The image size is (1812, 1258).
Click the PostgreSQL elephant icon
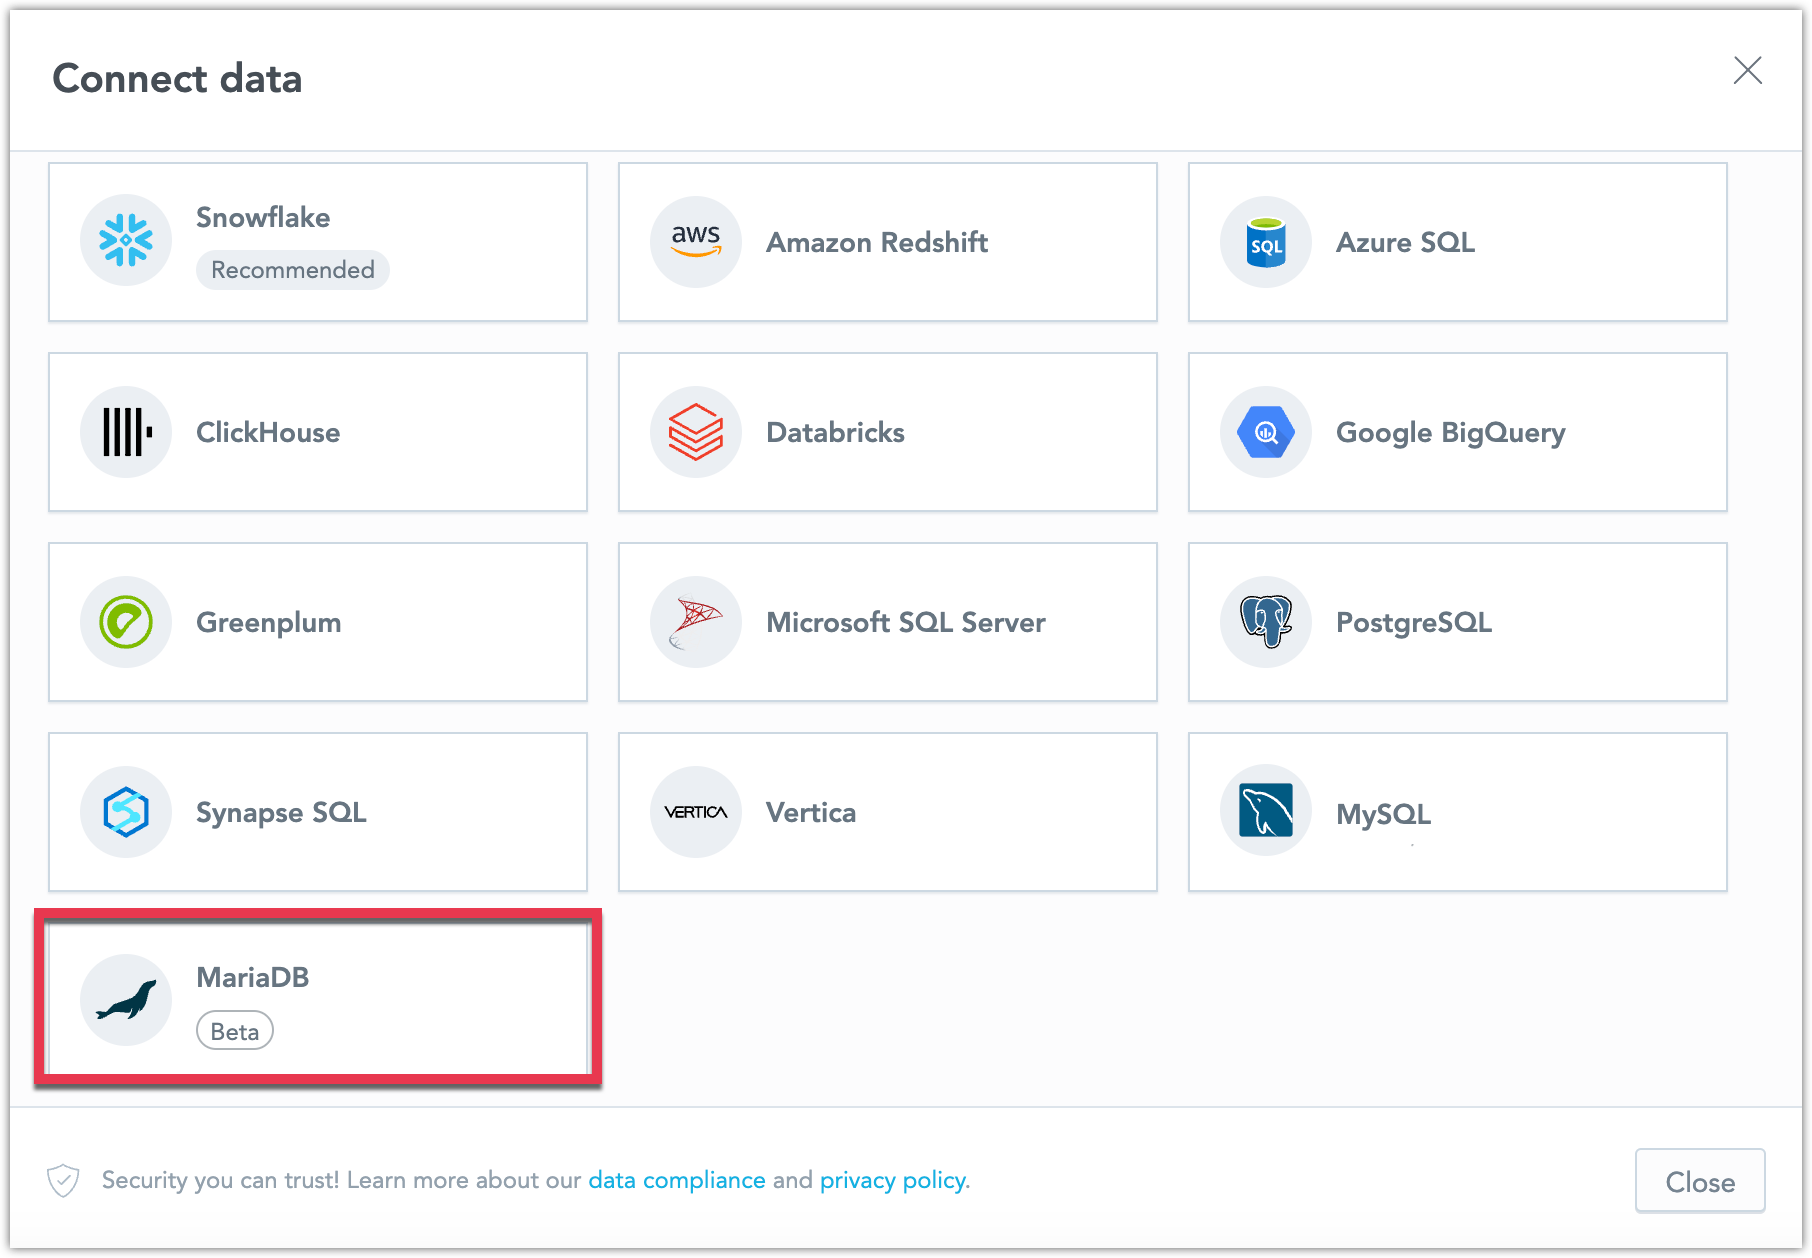point(1264,621)
